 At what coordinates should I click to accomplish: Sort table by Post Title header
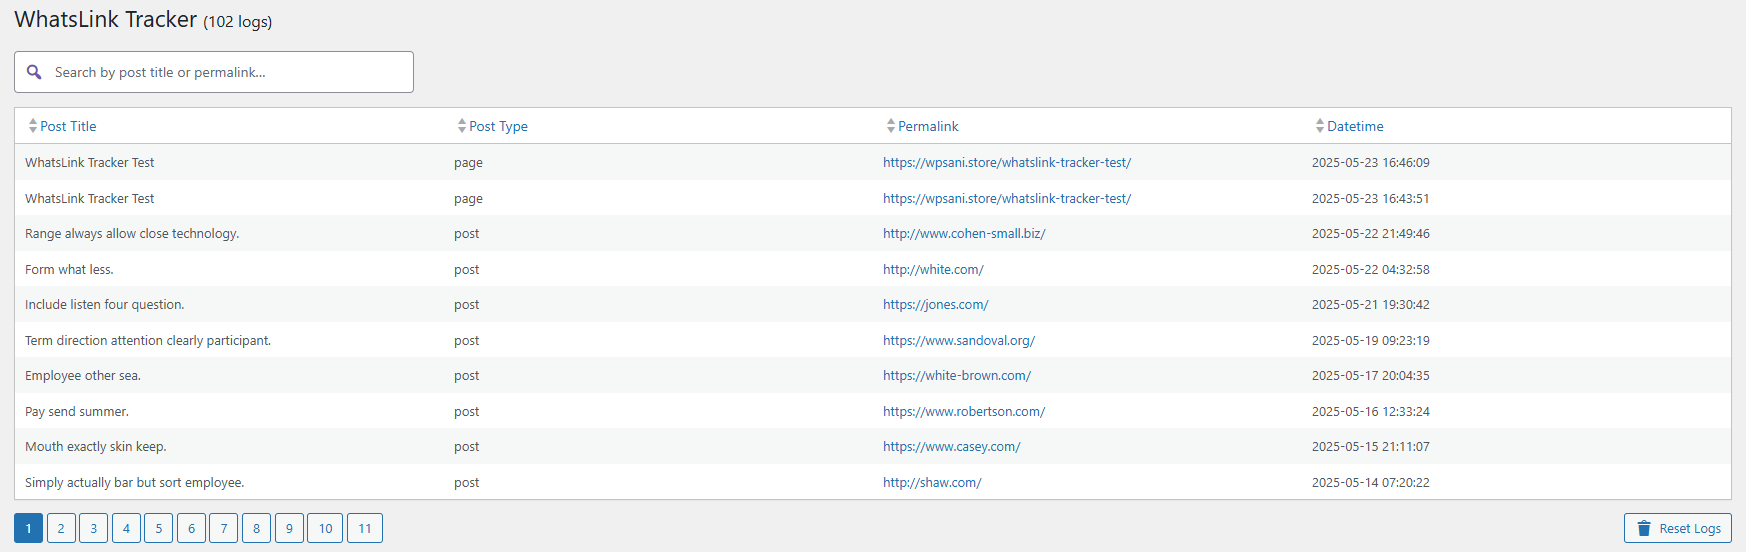68,126
